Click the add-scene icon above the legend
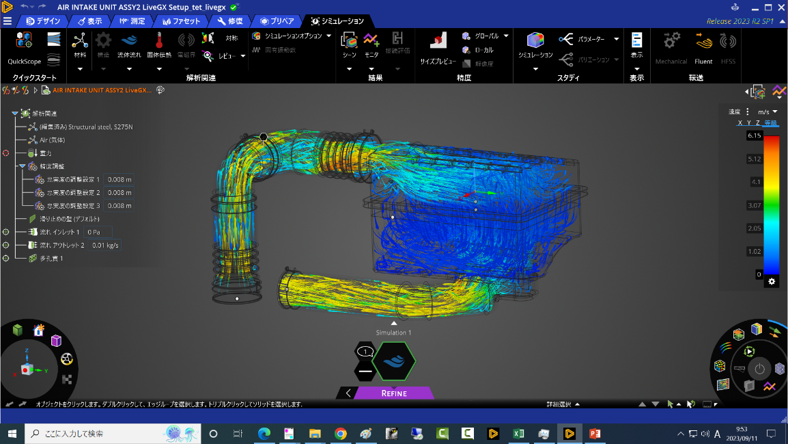This screenshot has height=444, width=788. click(758, 92)
